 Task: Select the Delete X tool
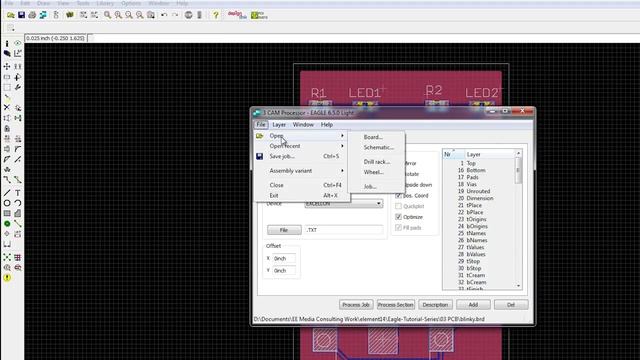[7, 107]
